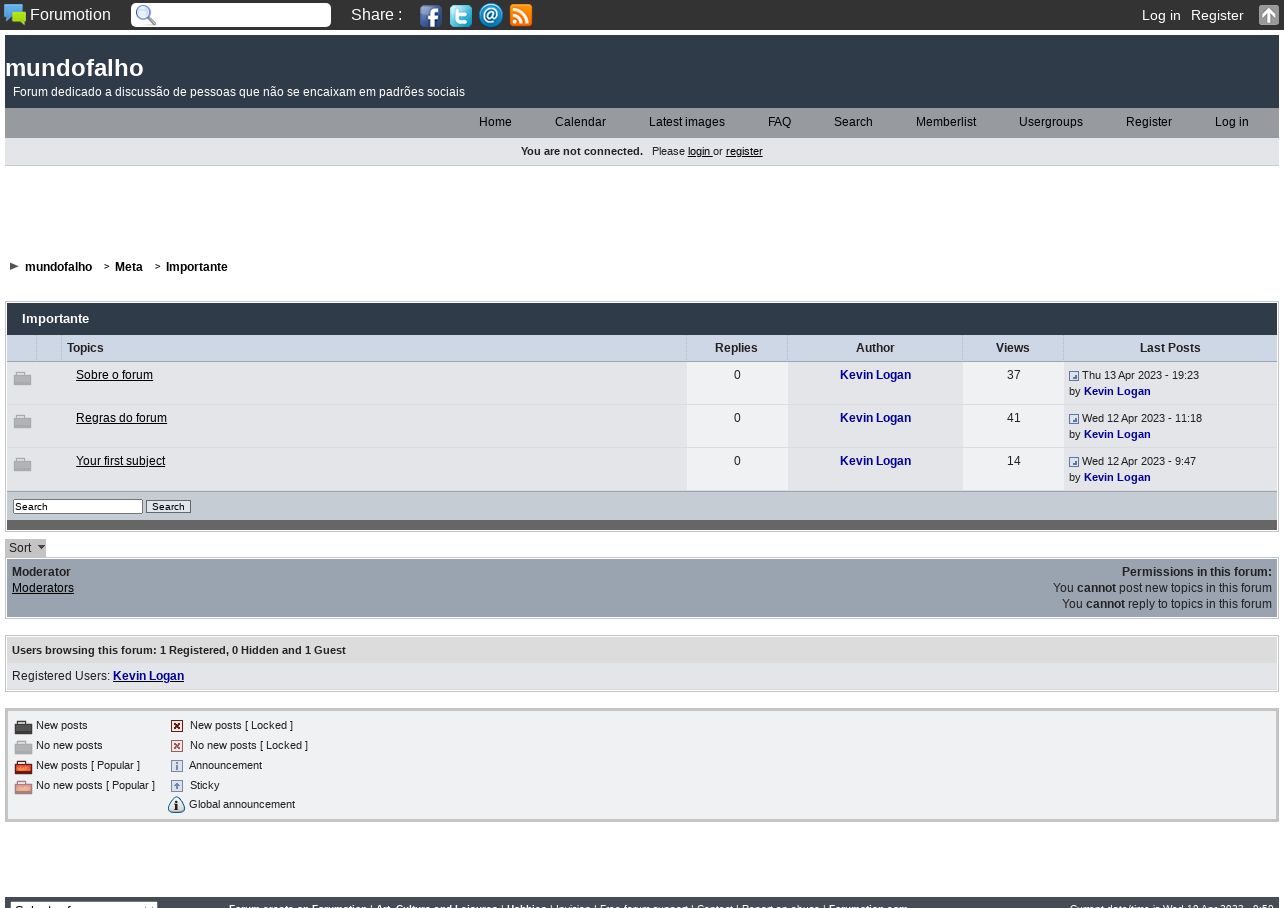
Task: Go to Memberlist in navigation bar
Action: click(x=945, y=122)
